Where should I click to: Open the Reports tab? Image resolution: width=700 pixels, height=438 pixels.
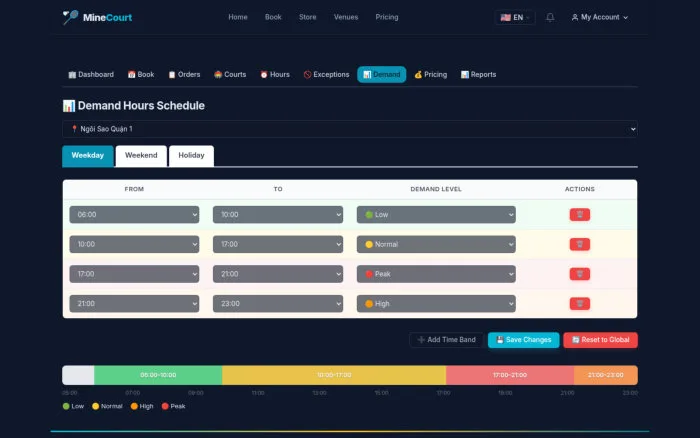[x=479, y=75]
